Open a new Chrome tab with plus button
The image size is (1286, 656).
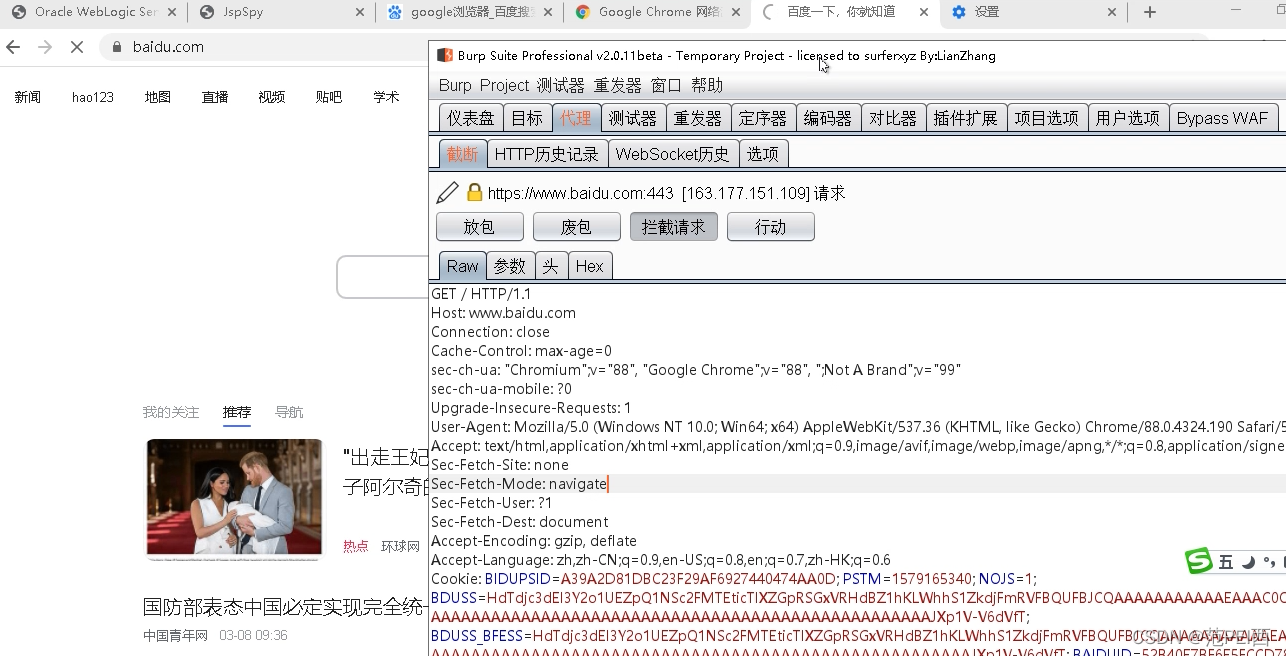[1150, 12]
